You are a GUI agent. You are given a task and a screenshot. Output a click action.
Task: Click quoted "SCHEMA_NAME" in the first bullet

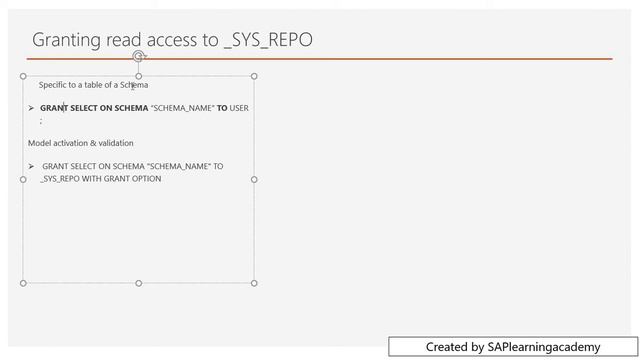[182, 108]
